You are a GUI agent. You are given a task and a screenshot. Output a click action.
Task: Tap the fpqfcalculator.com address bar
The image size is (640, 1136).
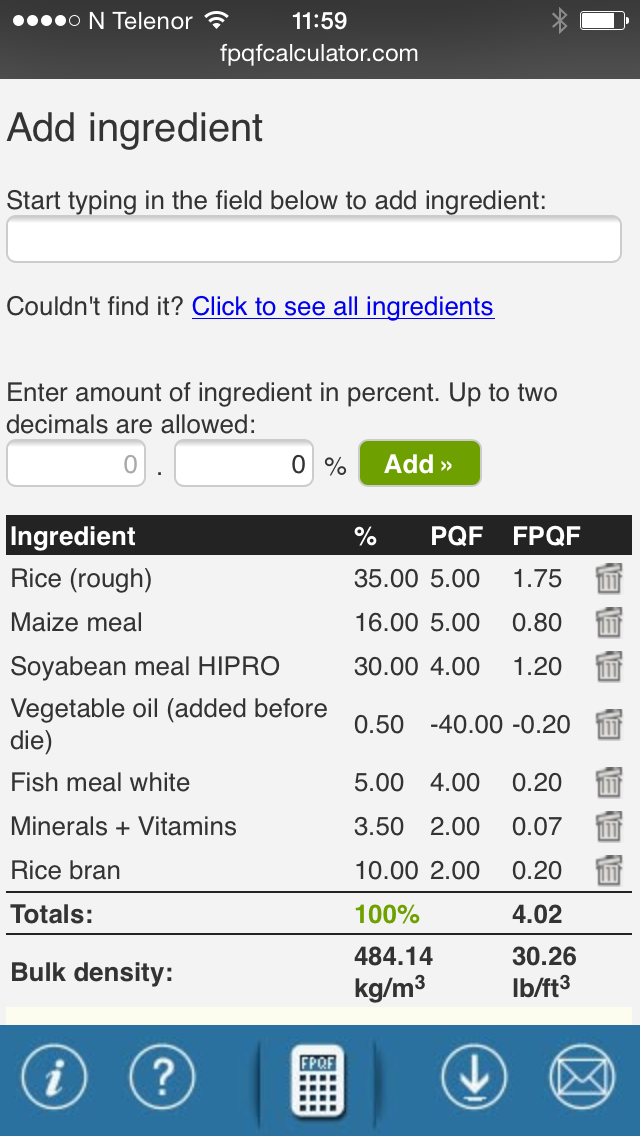point(320,54)
